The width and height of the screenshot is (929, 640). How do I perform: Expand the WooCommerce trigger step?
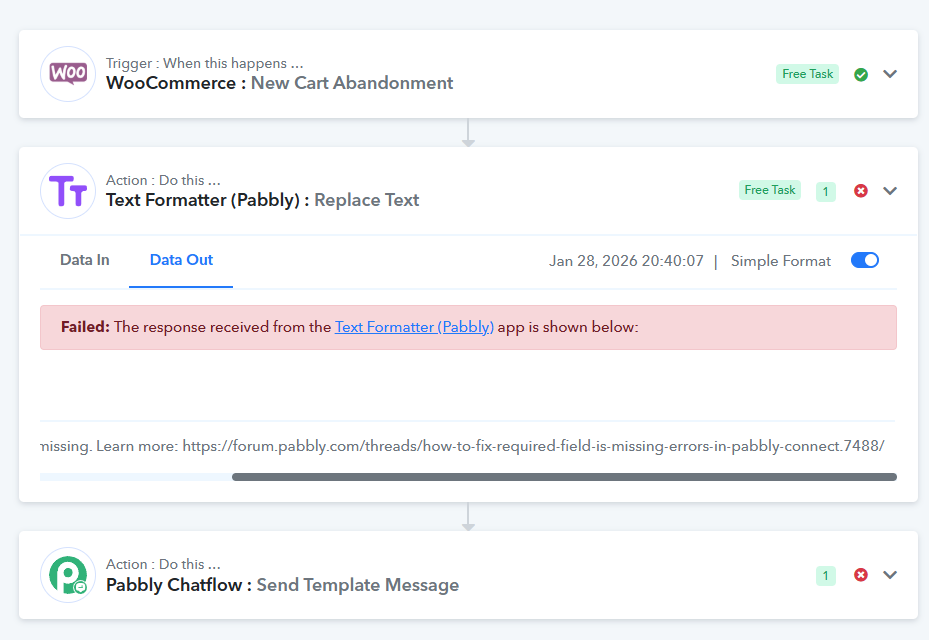891,74
